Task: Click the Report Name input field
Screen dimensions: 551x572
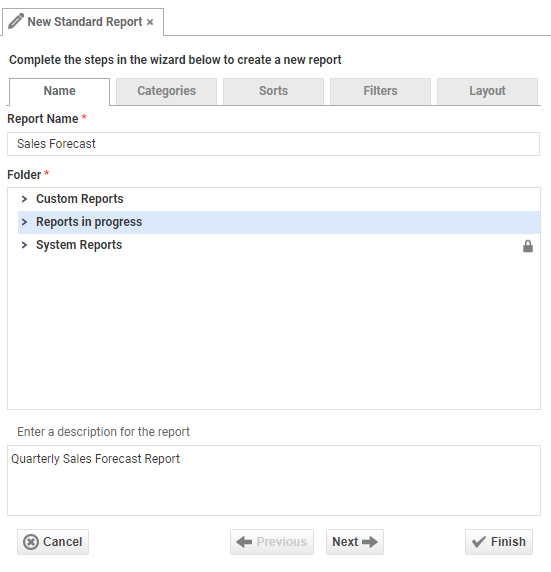Action: tap(273, 144)
